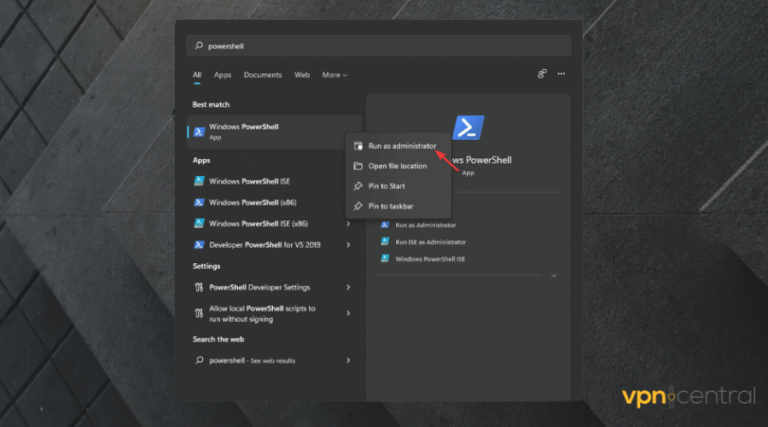Click the Pin to taskbar pin icon
Image resolution: width=768 pixels, height=427 pixels.
pos(358,206)
